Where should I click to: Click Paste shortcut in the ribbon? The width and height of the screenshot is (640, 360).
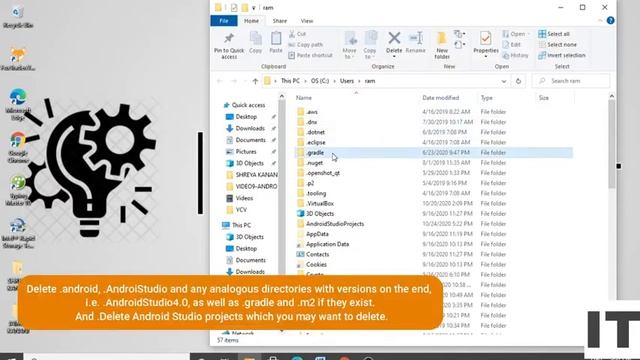click(x=310, y=55)
